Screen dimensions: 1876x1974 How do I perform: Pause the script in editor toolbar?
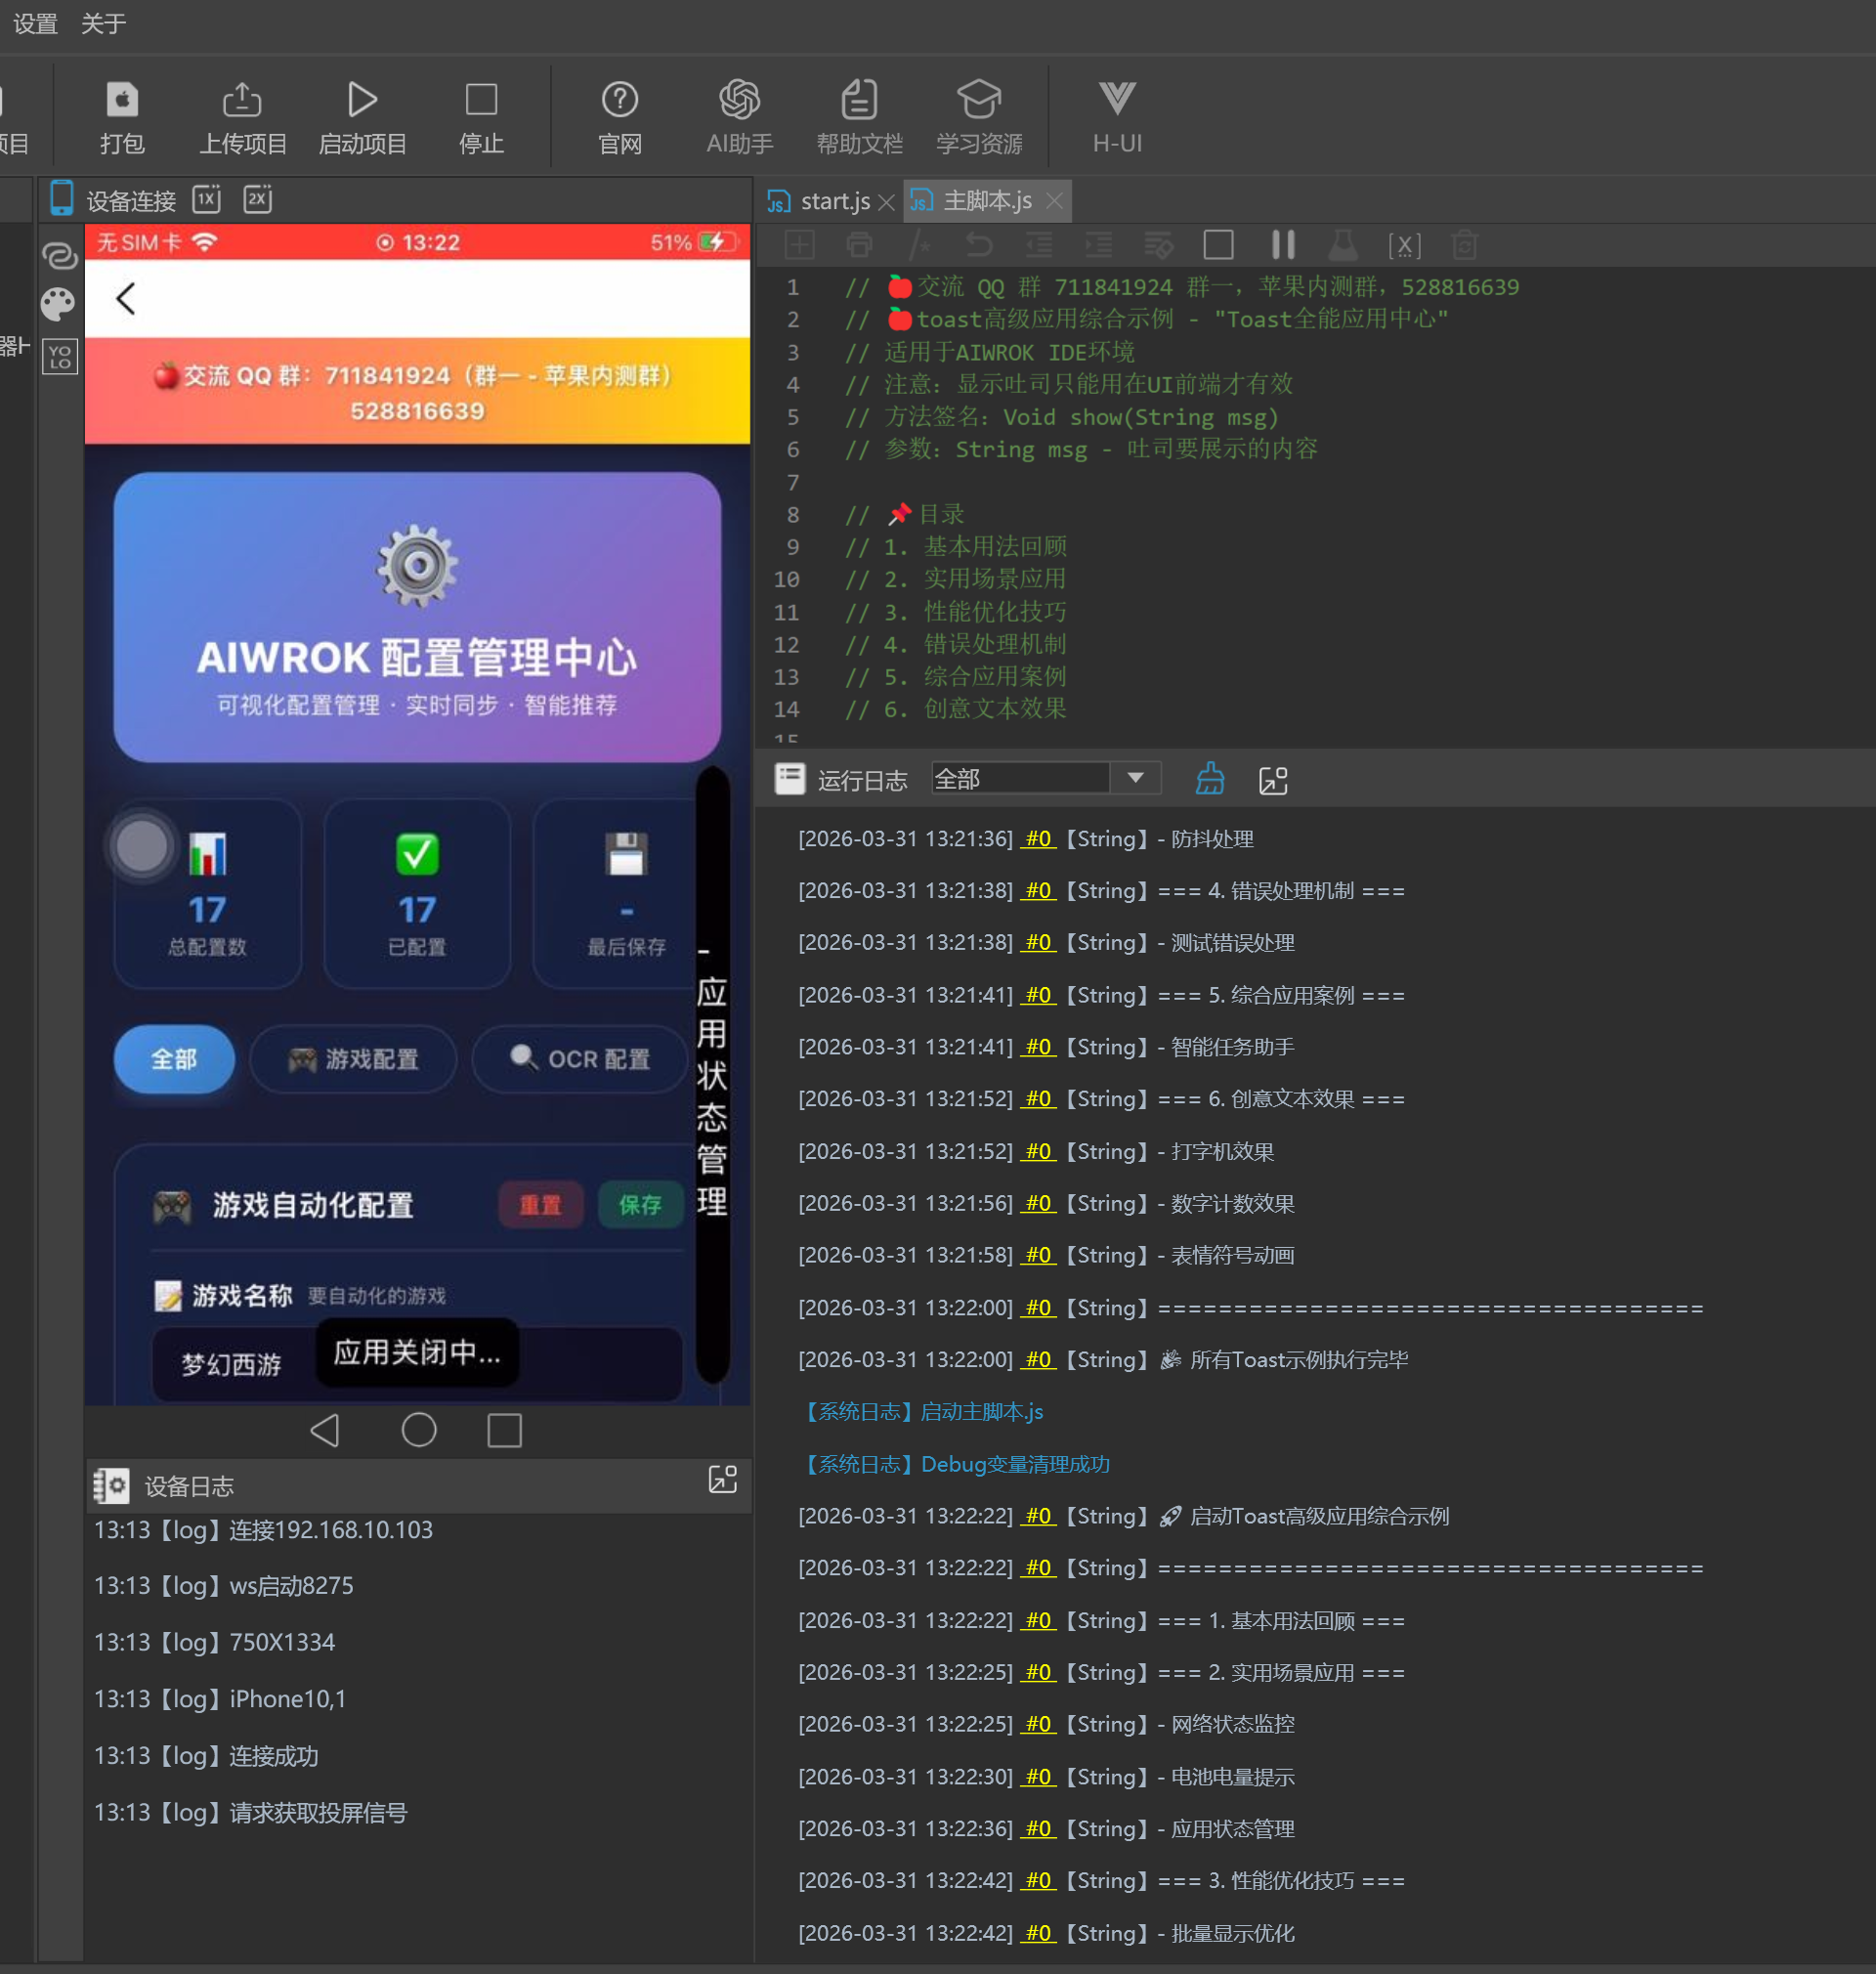click(1283, 245)
